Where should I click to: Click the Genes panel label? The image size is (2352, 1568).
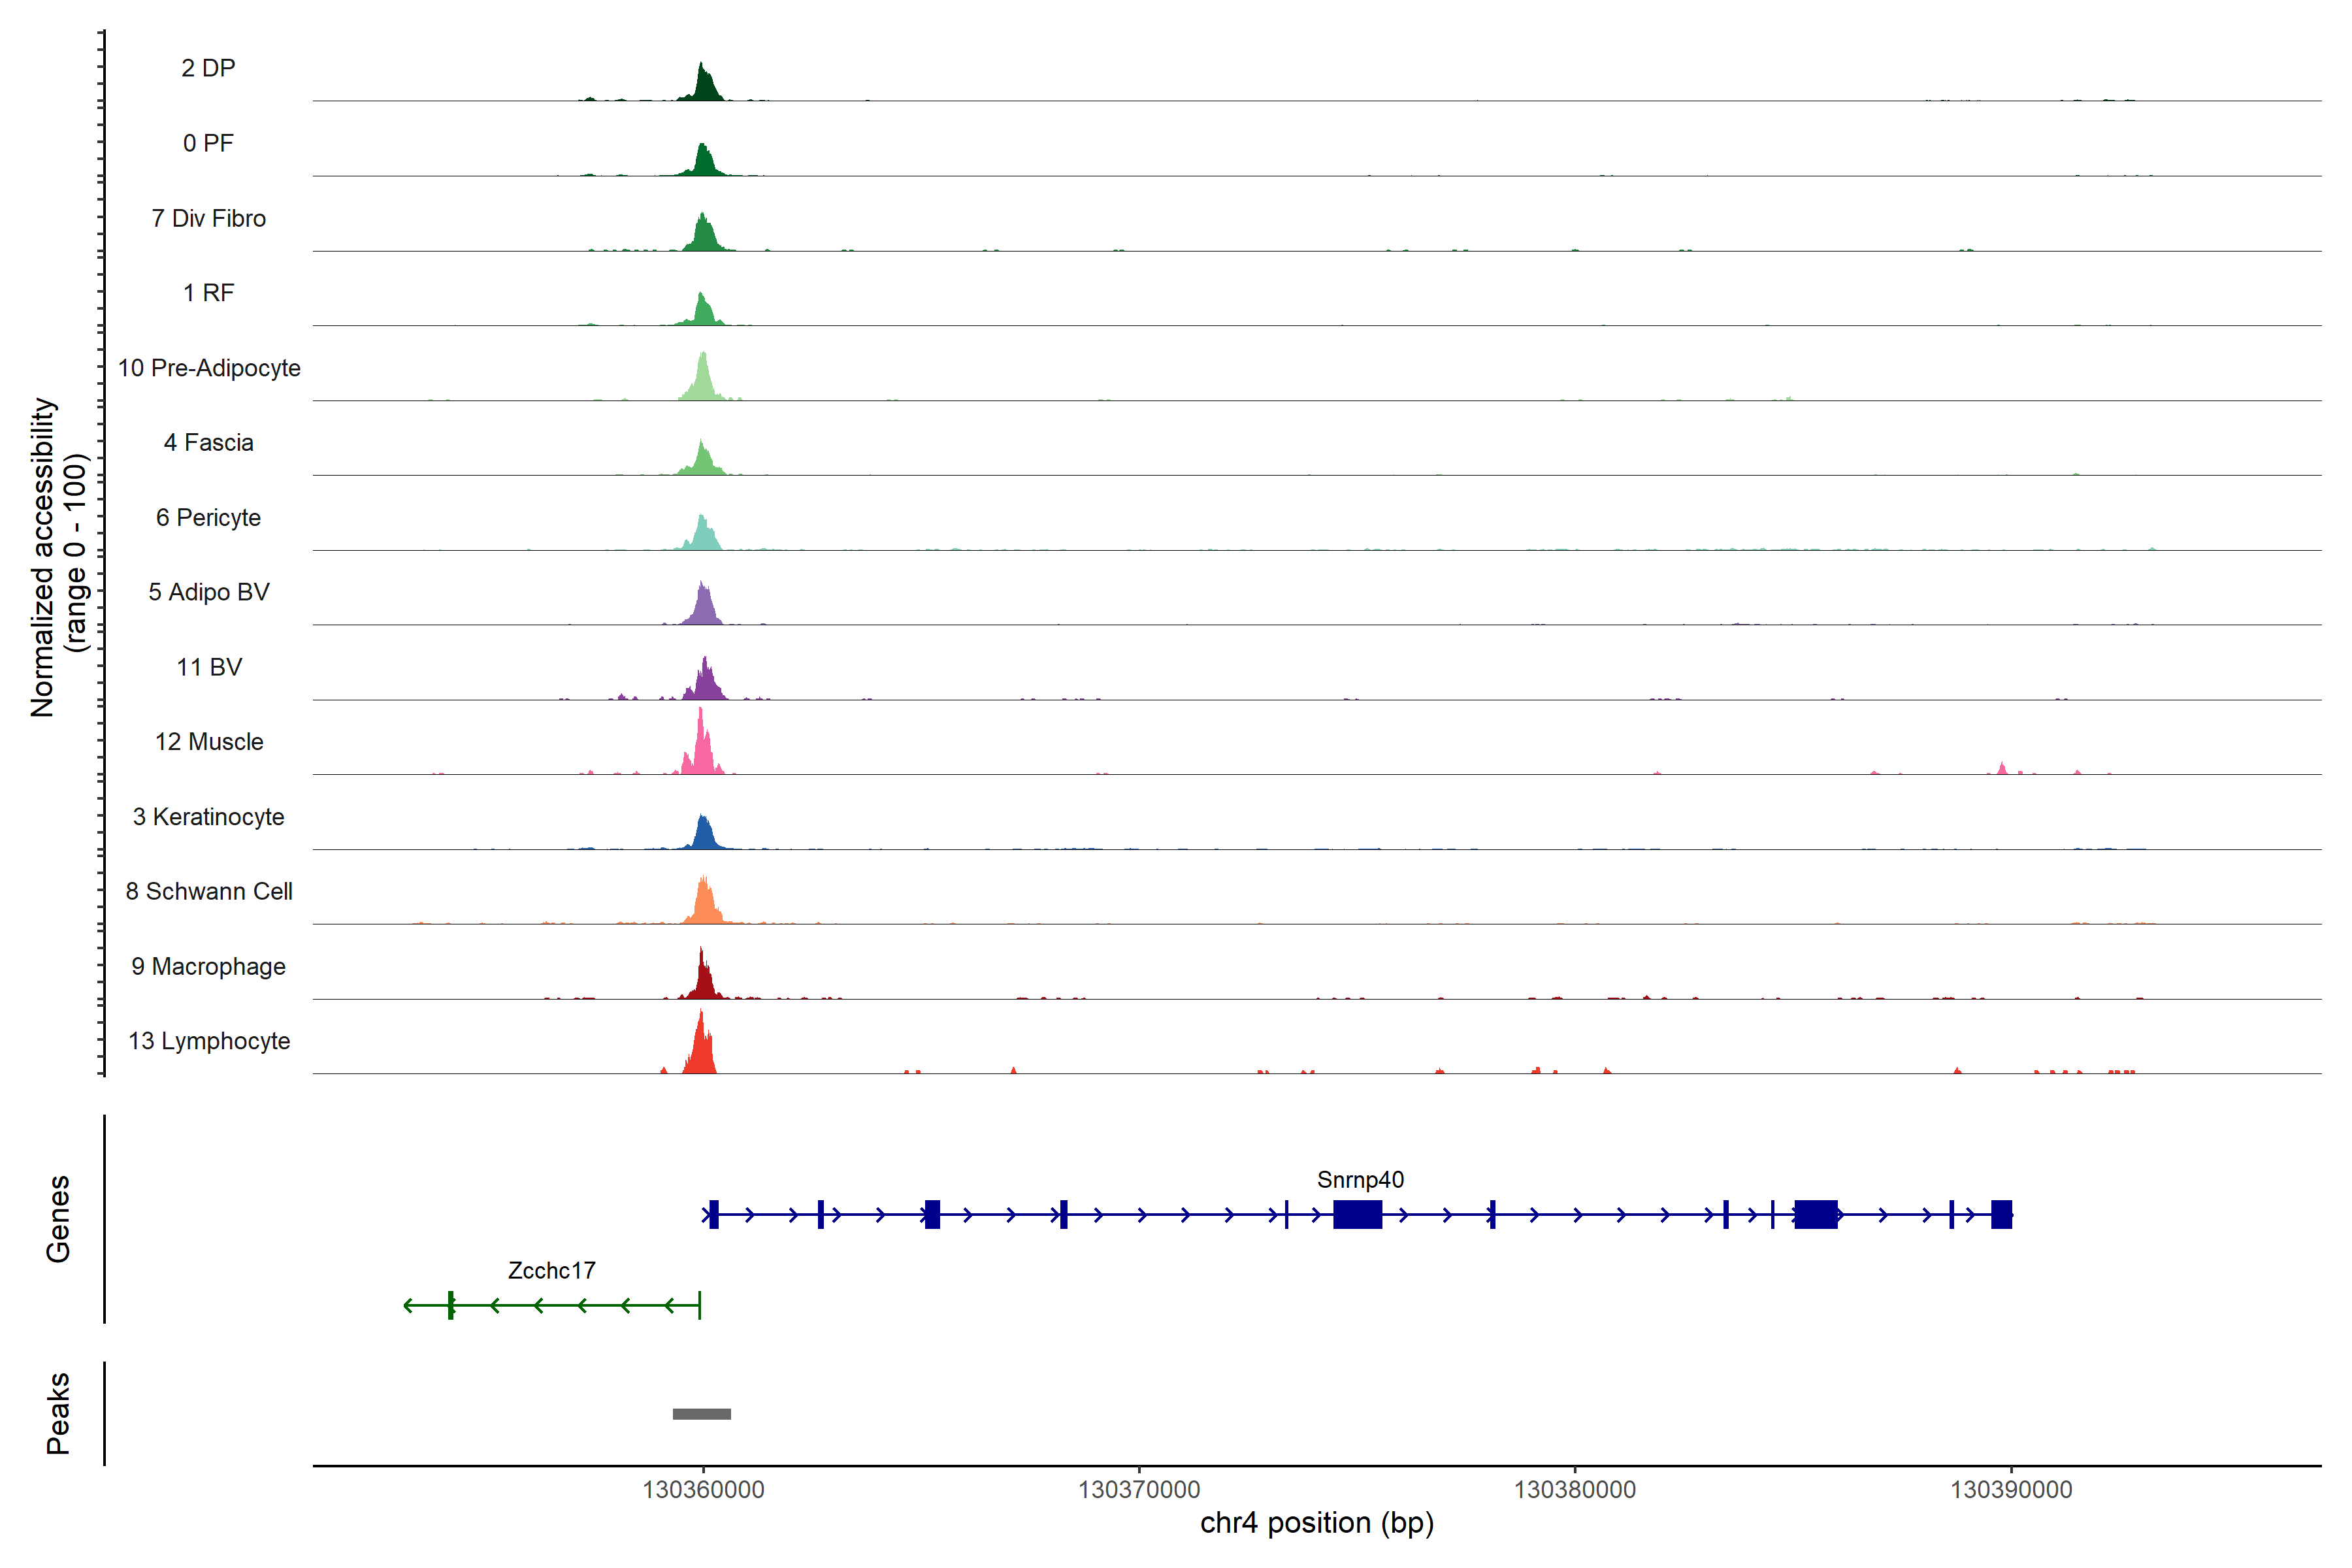point(58,1218)
